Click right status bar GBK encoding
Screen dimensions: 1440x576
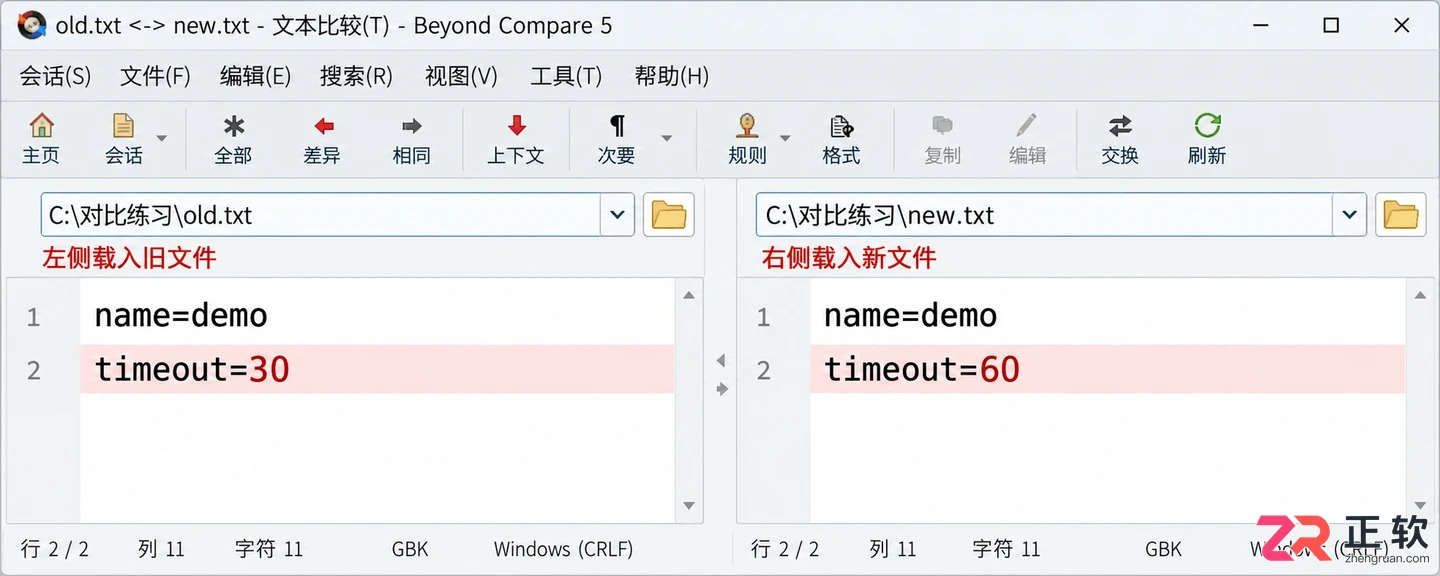[x=1163, y=549]
